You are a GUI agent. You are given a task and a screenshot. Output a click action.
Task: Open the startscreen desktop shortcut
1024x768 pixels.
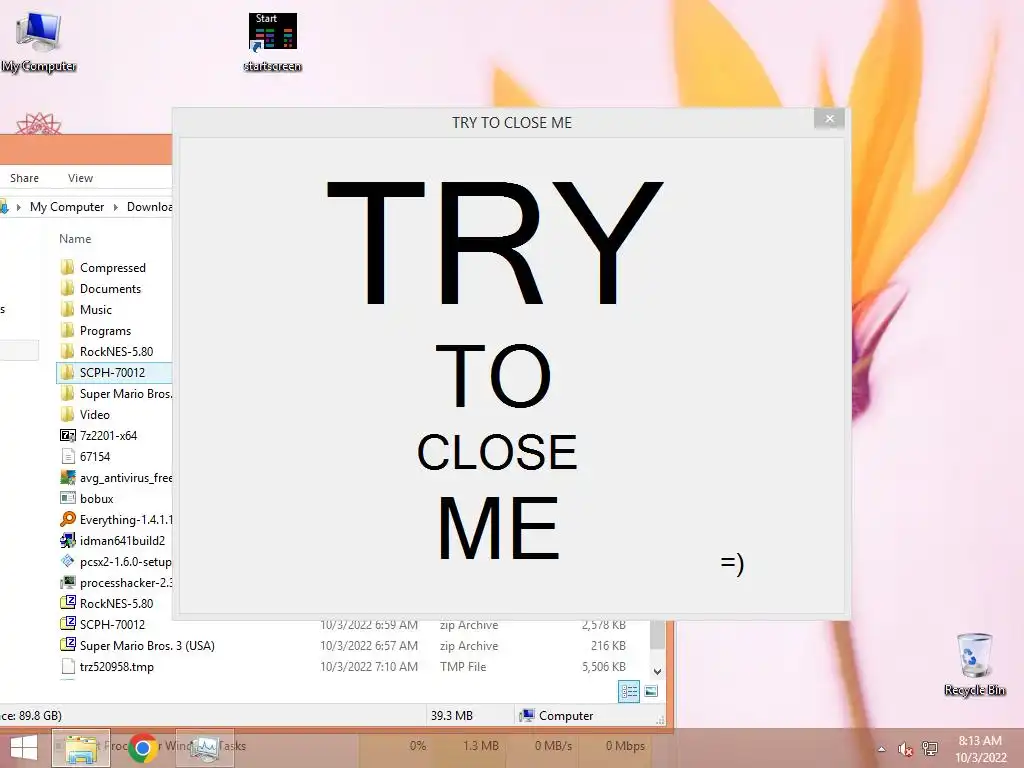pyautogui.click(x=272, y=40)
